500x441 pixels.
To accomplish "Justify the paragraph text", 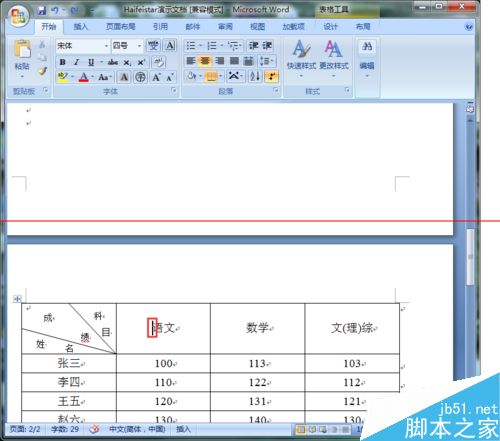I will click(234, 61).
